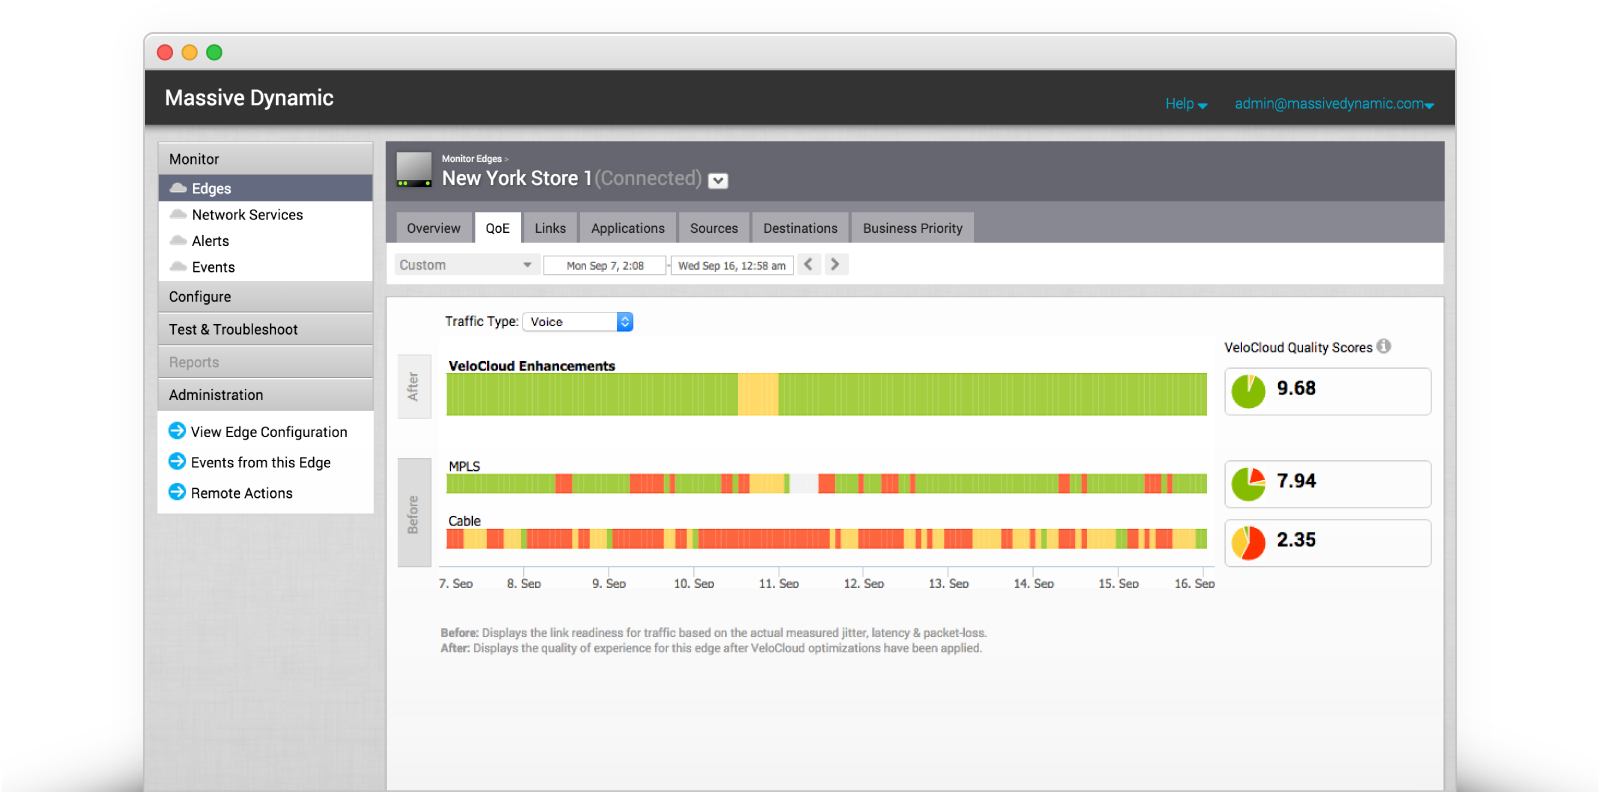This screenshot has width=1600, height=792.
Task: Open the Traffic Type Voice dropdown
Action: coord(578,322)
